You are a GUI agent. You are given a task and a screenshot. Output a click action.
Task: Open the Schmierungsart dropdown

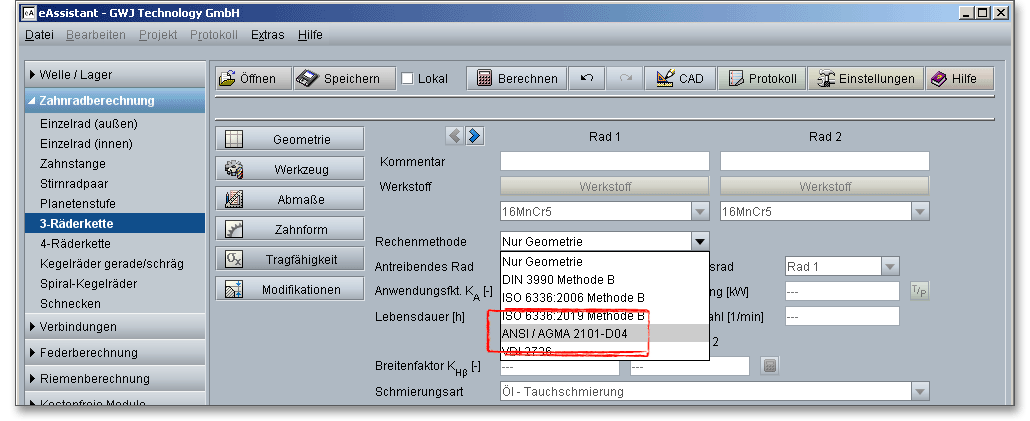click(919, 392)
